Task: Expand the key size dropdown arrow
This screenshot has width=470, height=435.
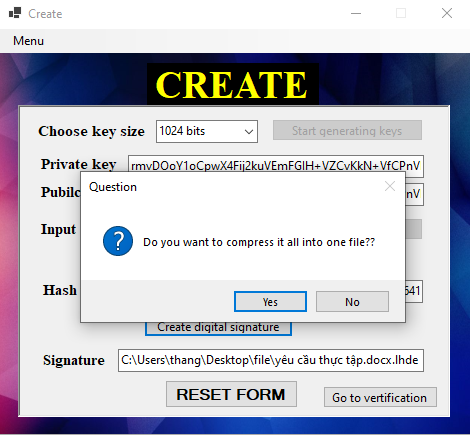Action: pos(249,132)
